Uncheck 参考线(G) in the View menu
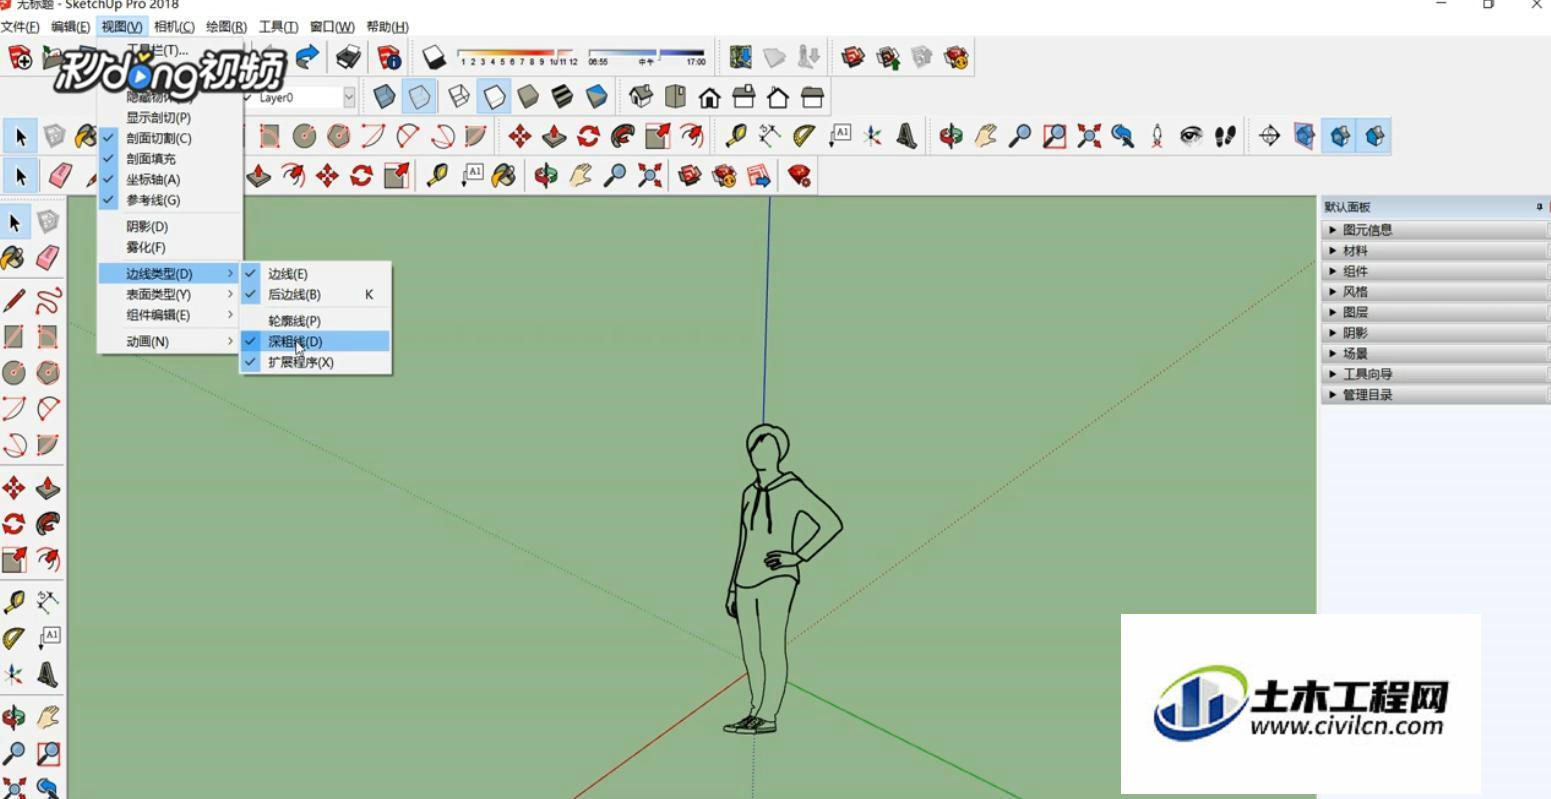Image resolution: width=1551 pixels, height=799 pixels. pyautogui.click(x=152, y=200)
